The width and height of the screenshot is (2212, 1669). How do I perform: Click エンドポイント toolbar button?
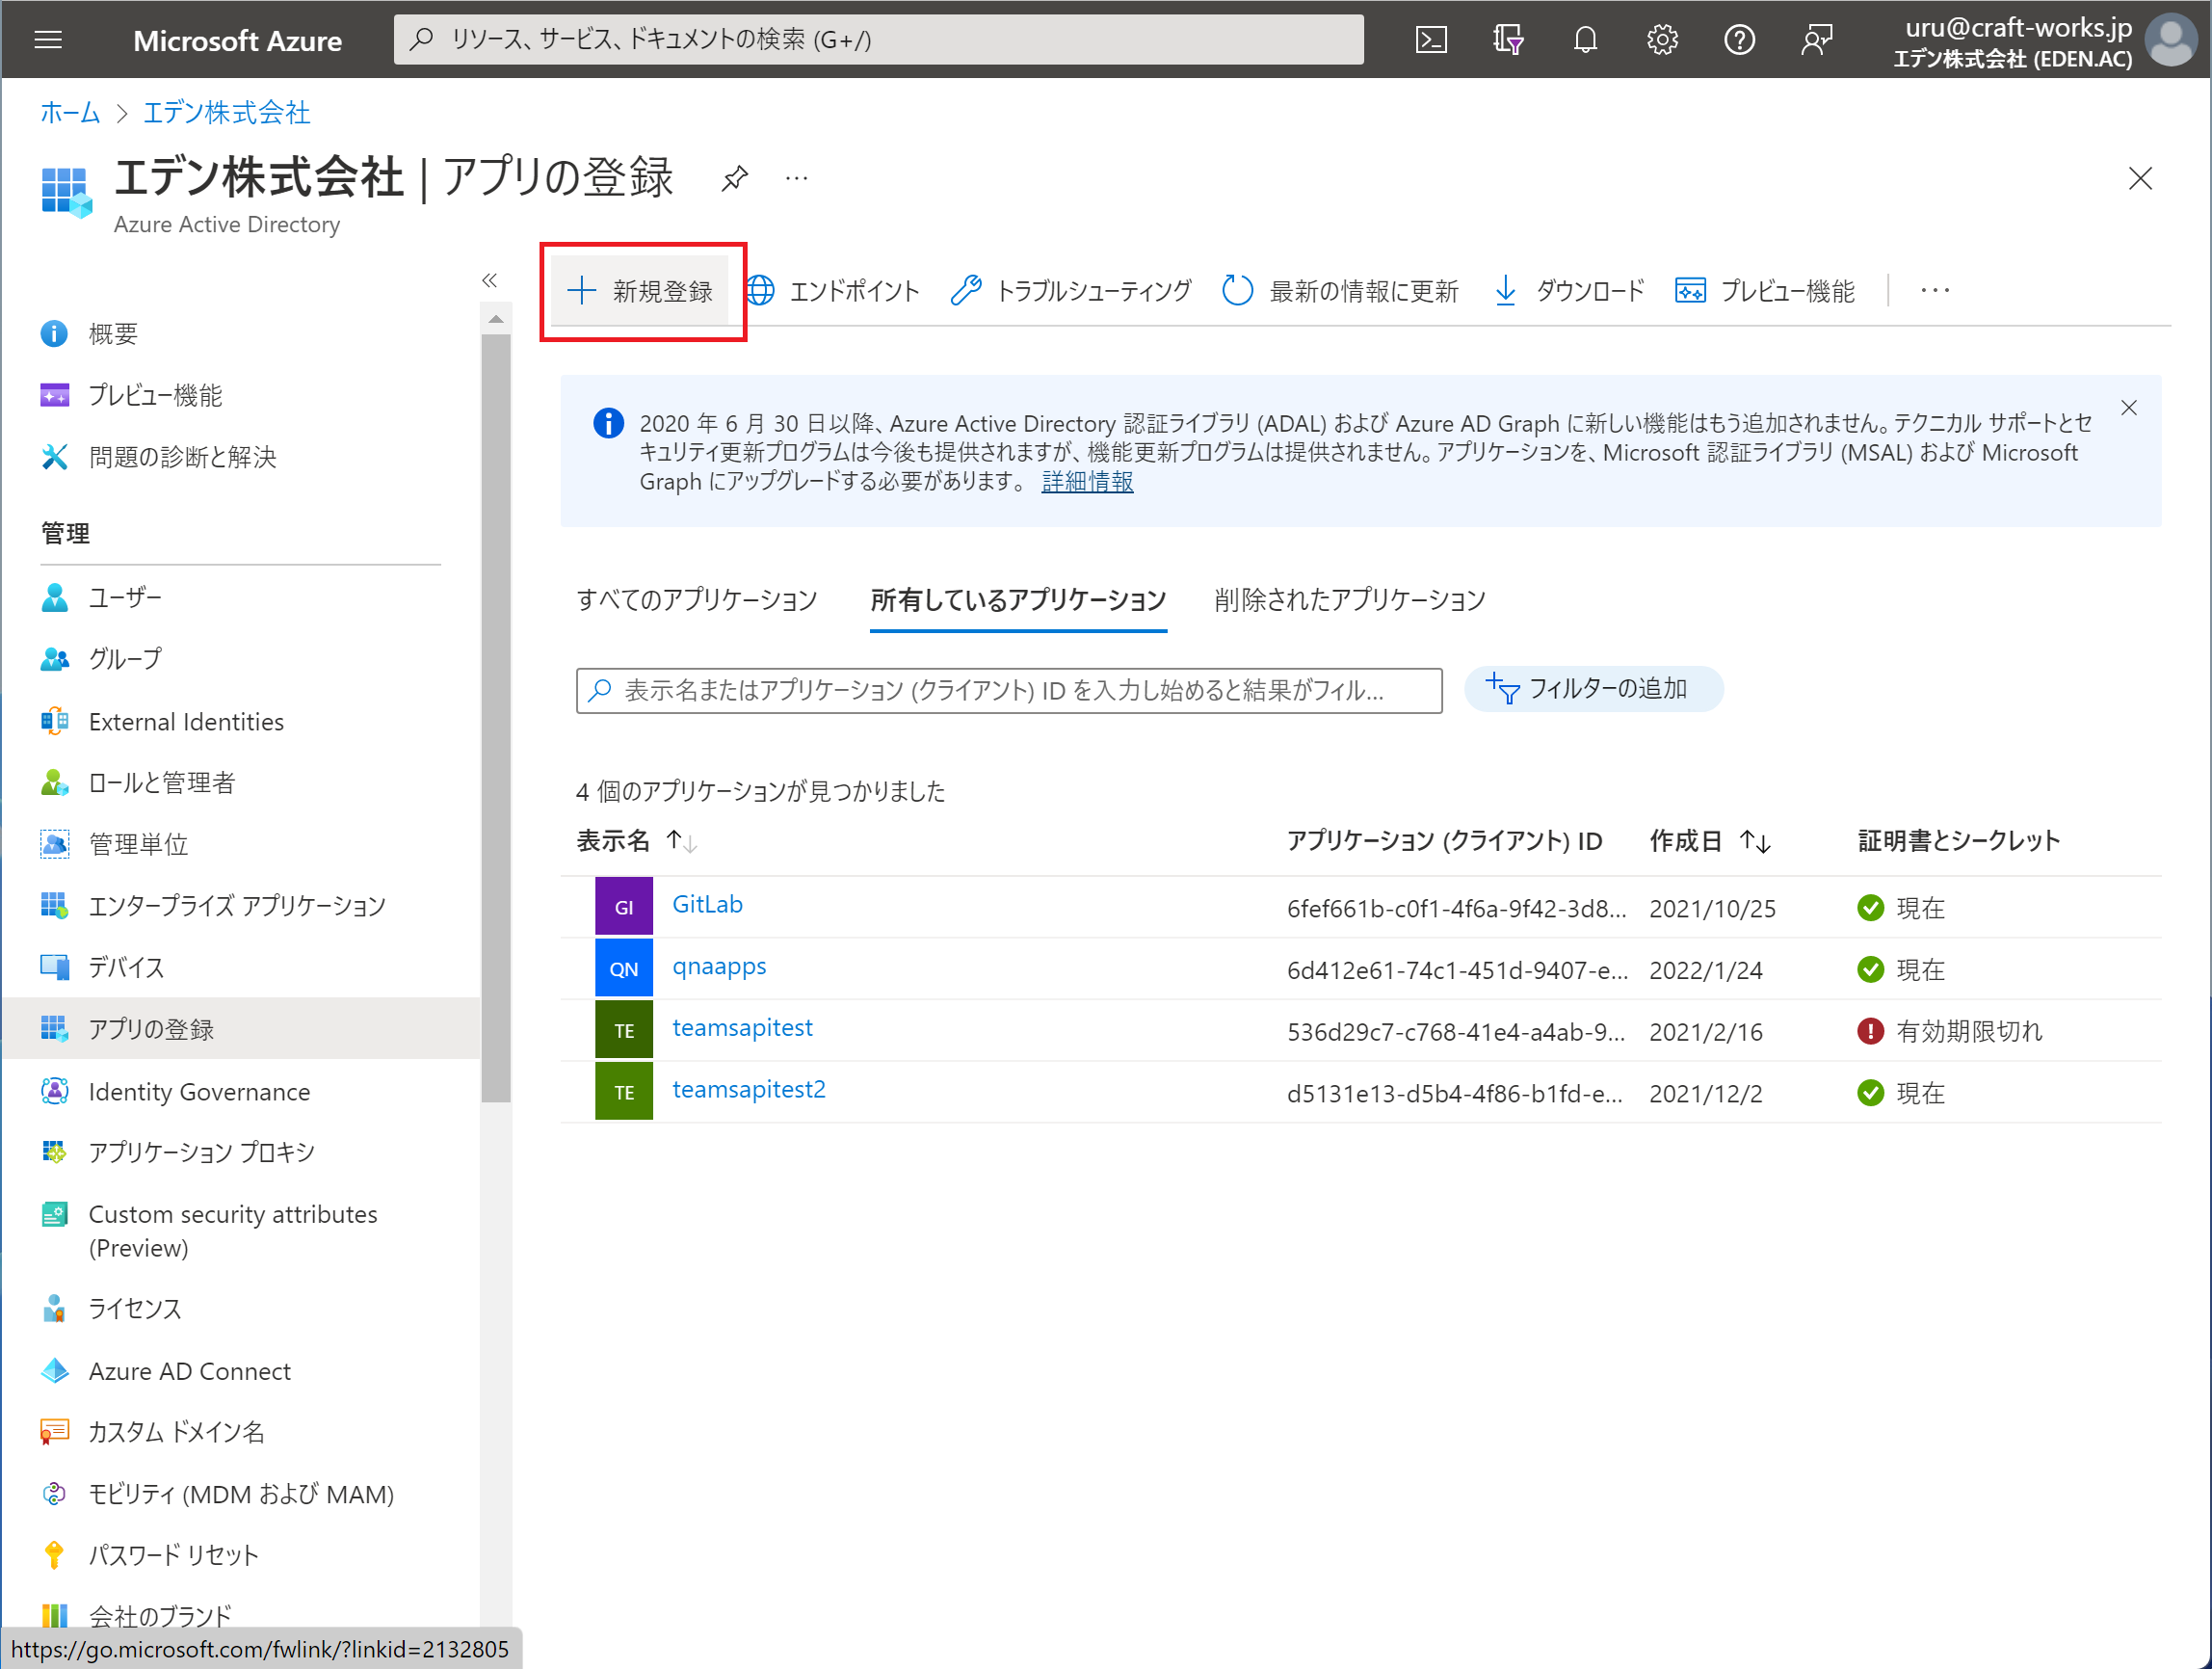pyautogui.click(x=833, y=291)
